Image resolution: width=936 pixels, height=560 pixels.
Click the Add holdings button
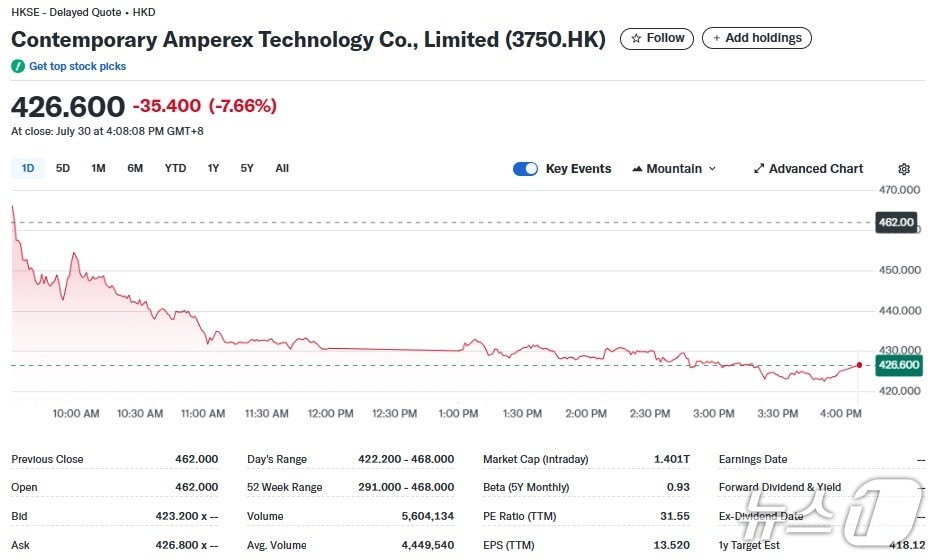[x=756, y=38]
